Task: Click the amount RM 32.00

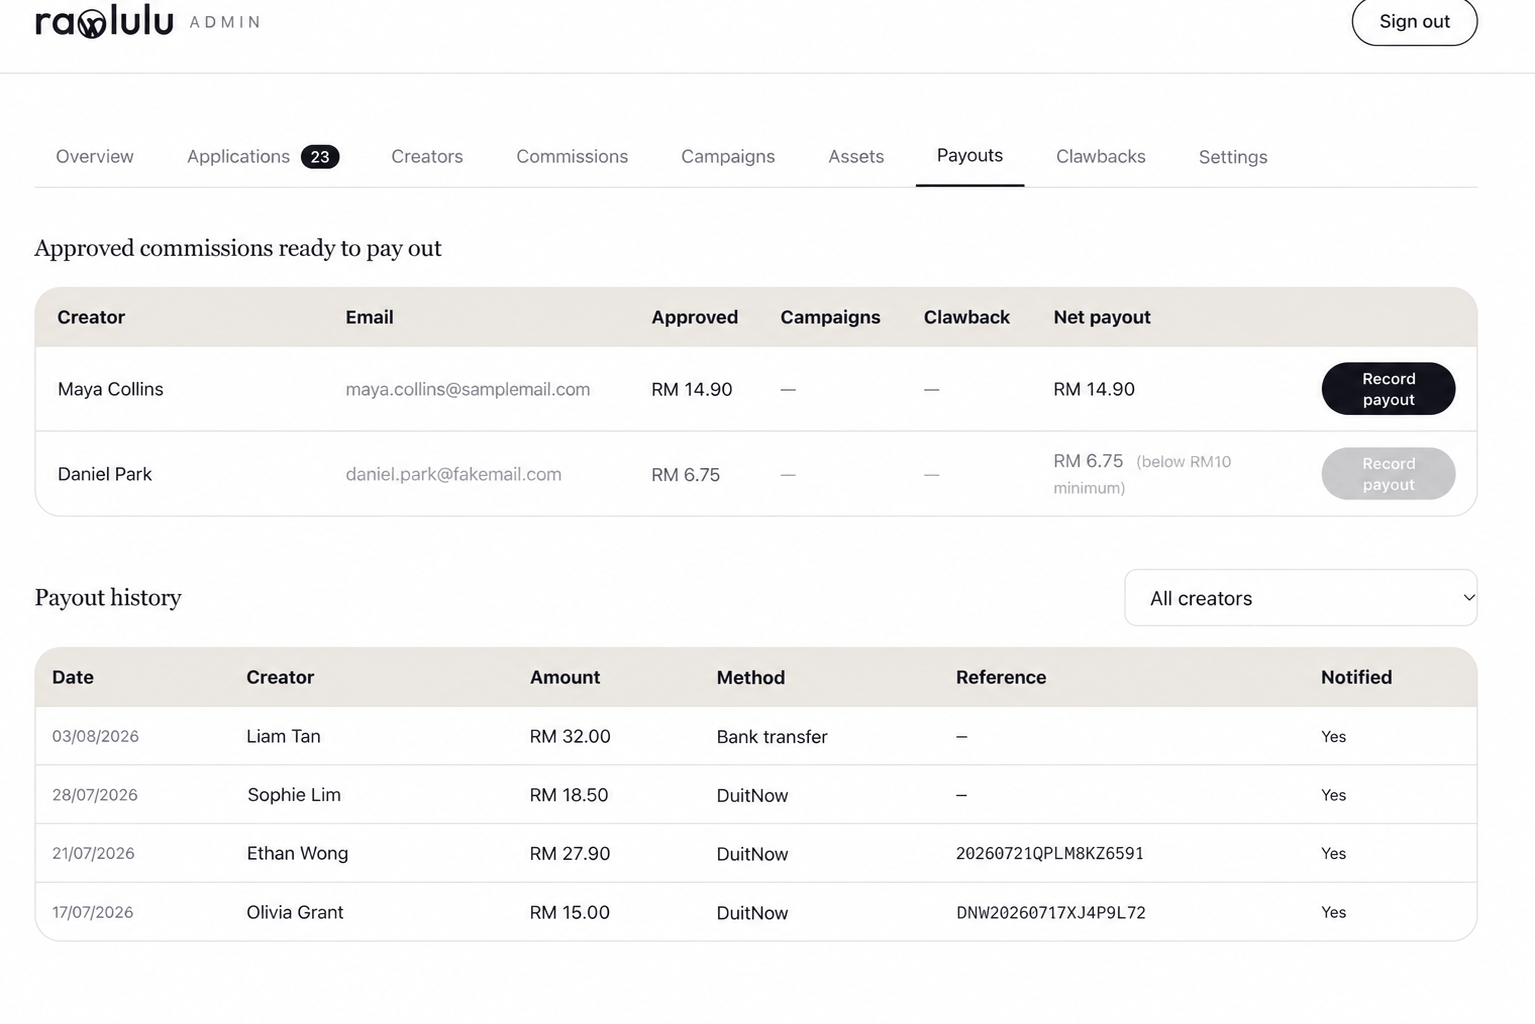Action: pyautogui.click(x=570, y=736)
